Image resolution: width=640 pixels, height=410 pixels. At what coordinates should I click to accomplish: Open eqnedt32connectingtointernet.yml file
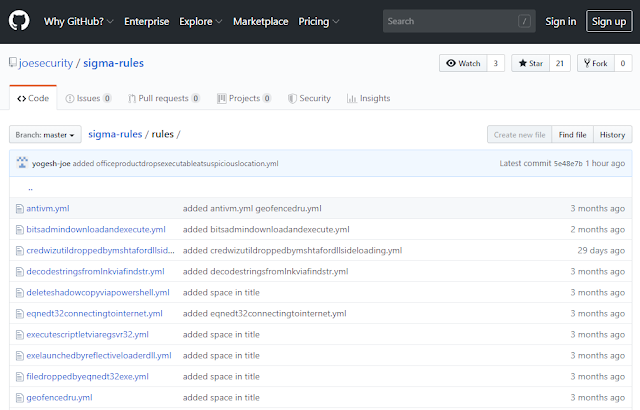coord(94,313)
